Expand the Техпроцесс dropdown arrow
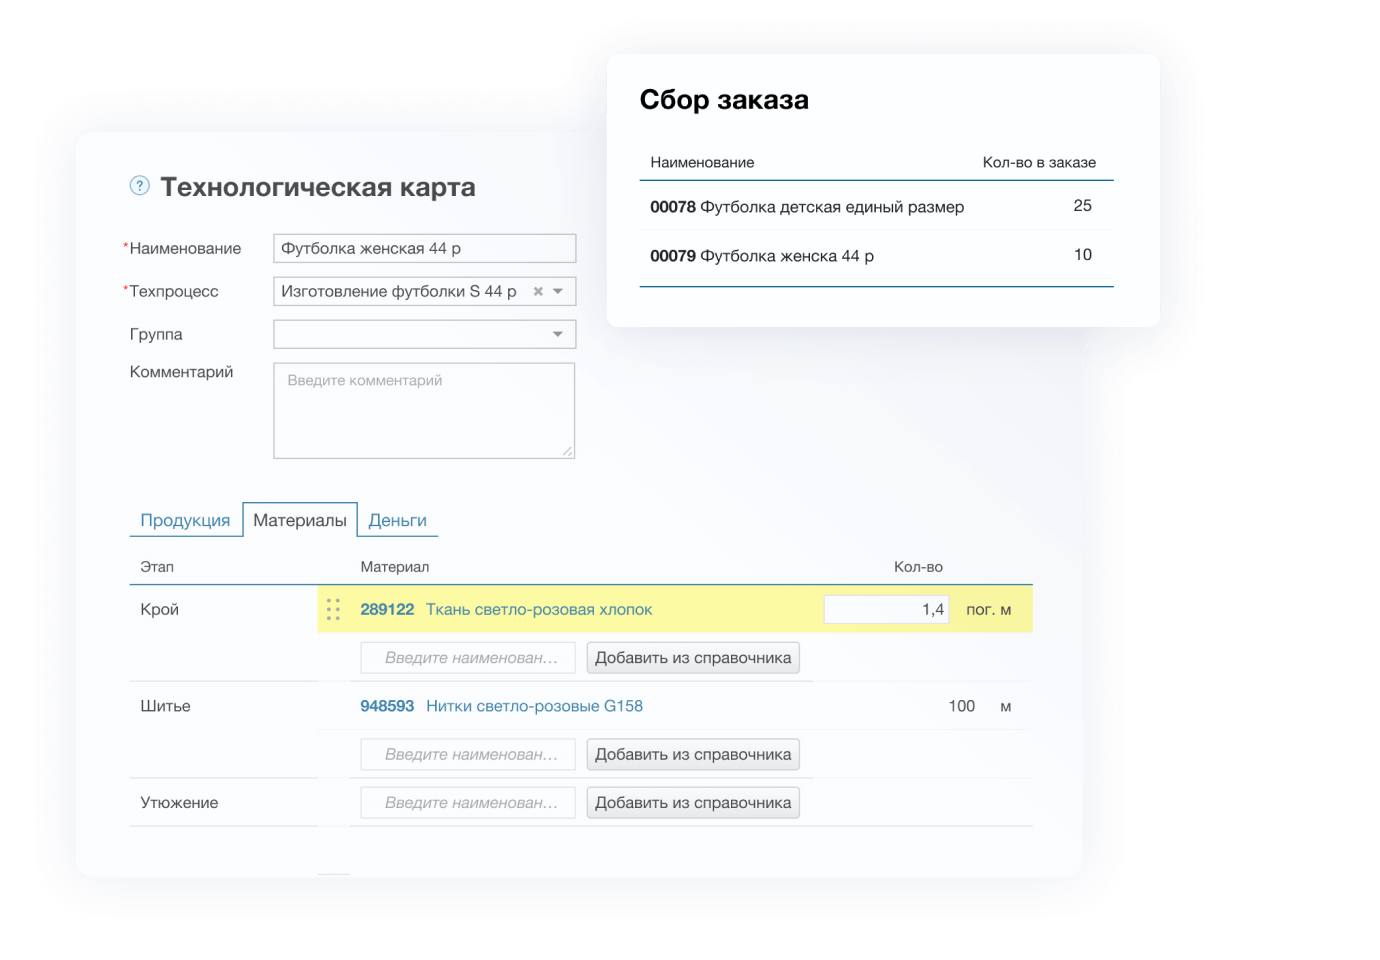1380x960 pixels. 558,291
